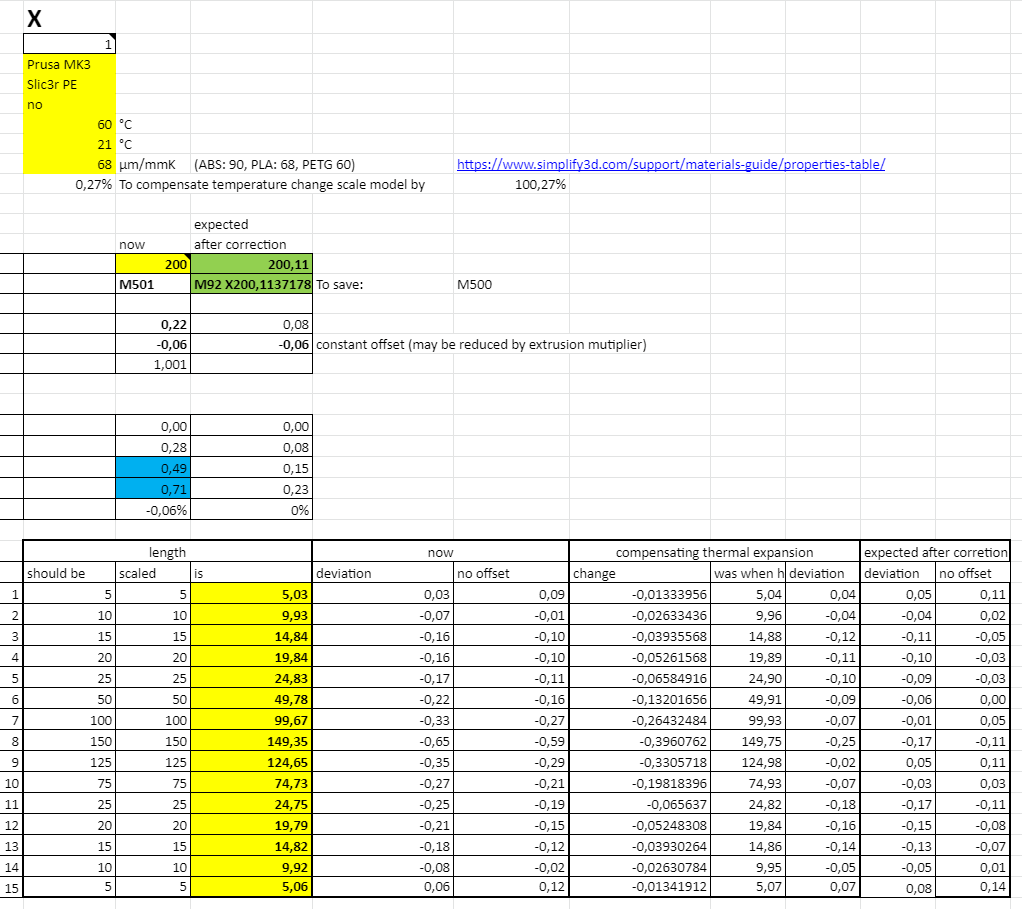Select the yellow measured value 124,65
The image size is (1022, 909).
[252, 762]
